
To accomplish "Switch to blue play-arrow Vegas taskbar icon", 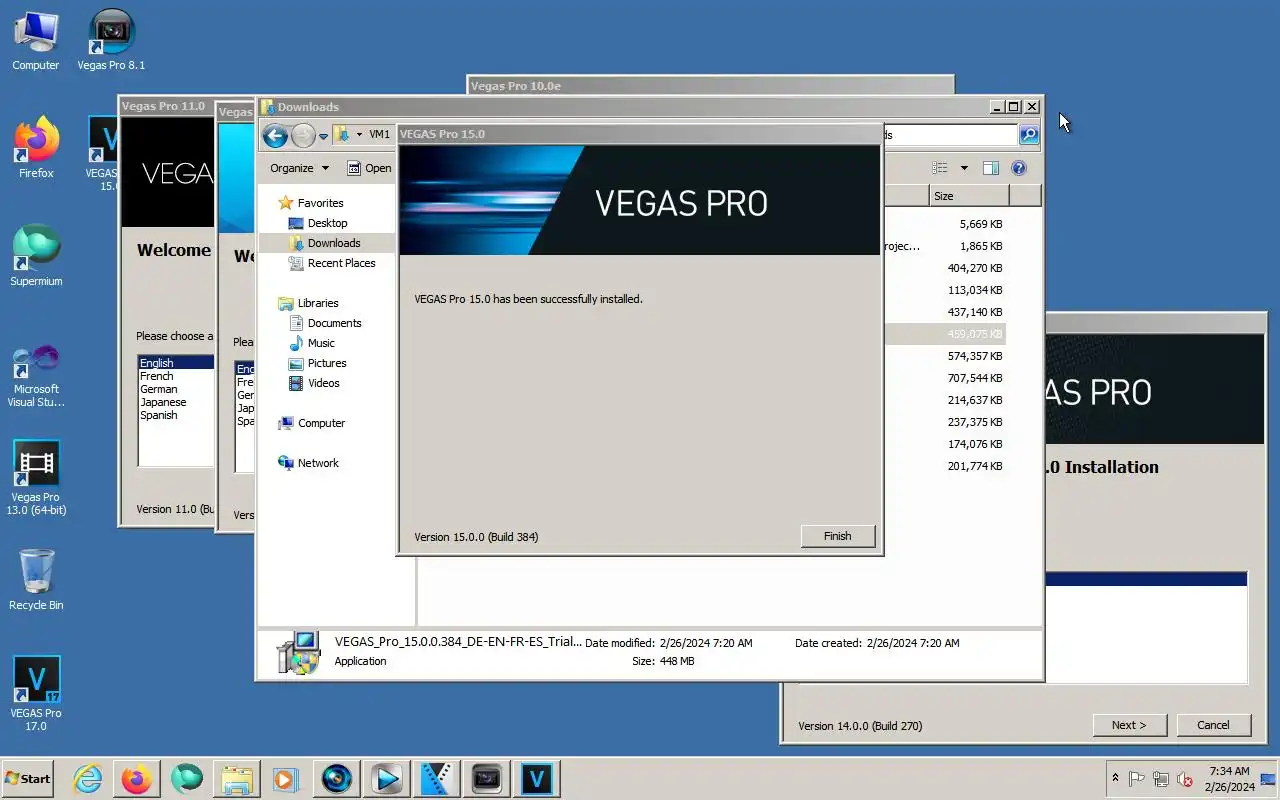I will (x=387, y=778).
